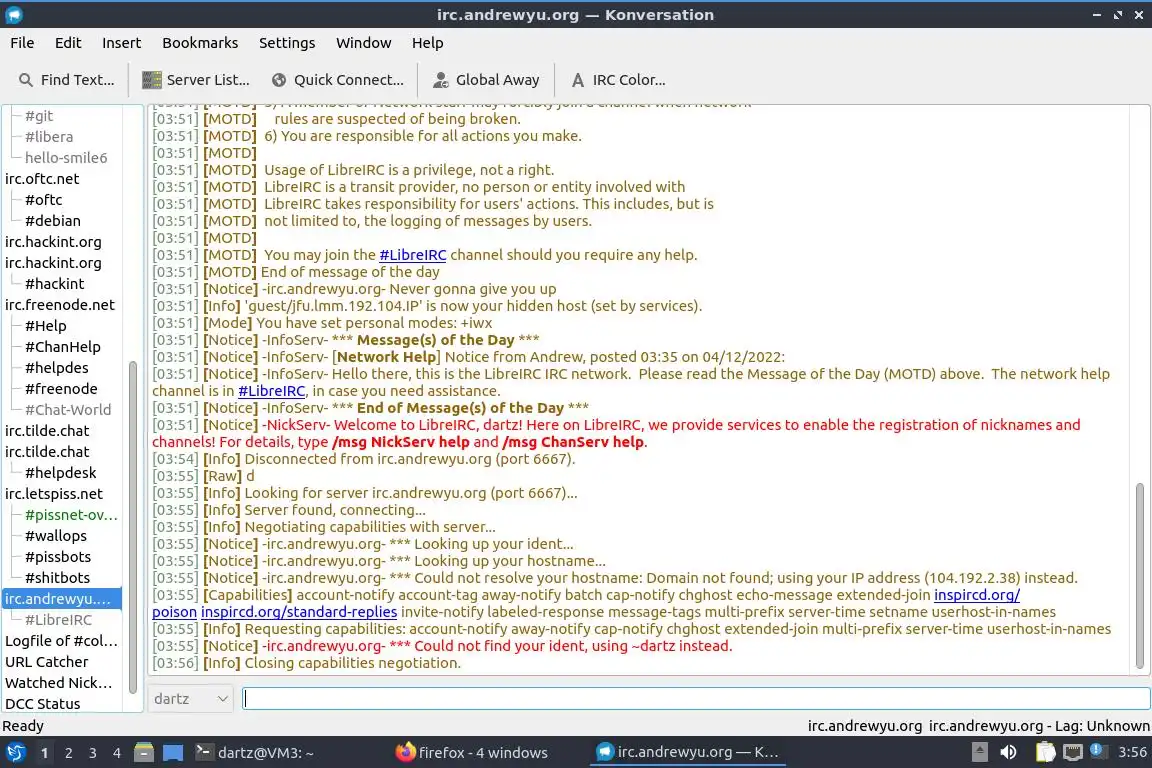This screenshot has height=768, width=1152.
Task: Open the dartz nickname dropdown
Action: coord(190,699)
